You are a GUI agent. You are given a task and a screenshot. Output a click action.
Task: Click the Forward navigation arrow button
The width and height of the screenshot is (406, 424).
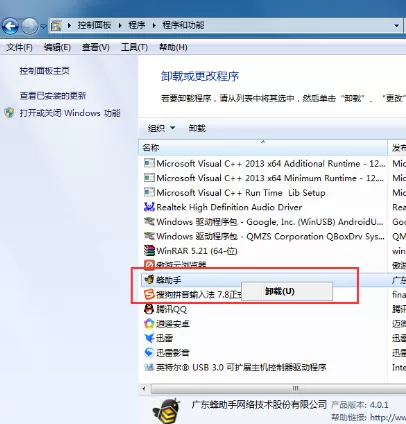(29, 26)
